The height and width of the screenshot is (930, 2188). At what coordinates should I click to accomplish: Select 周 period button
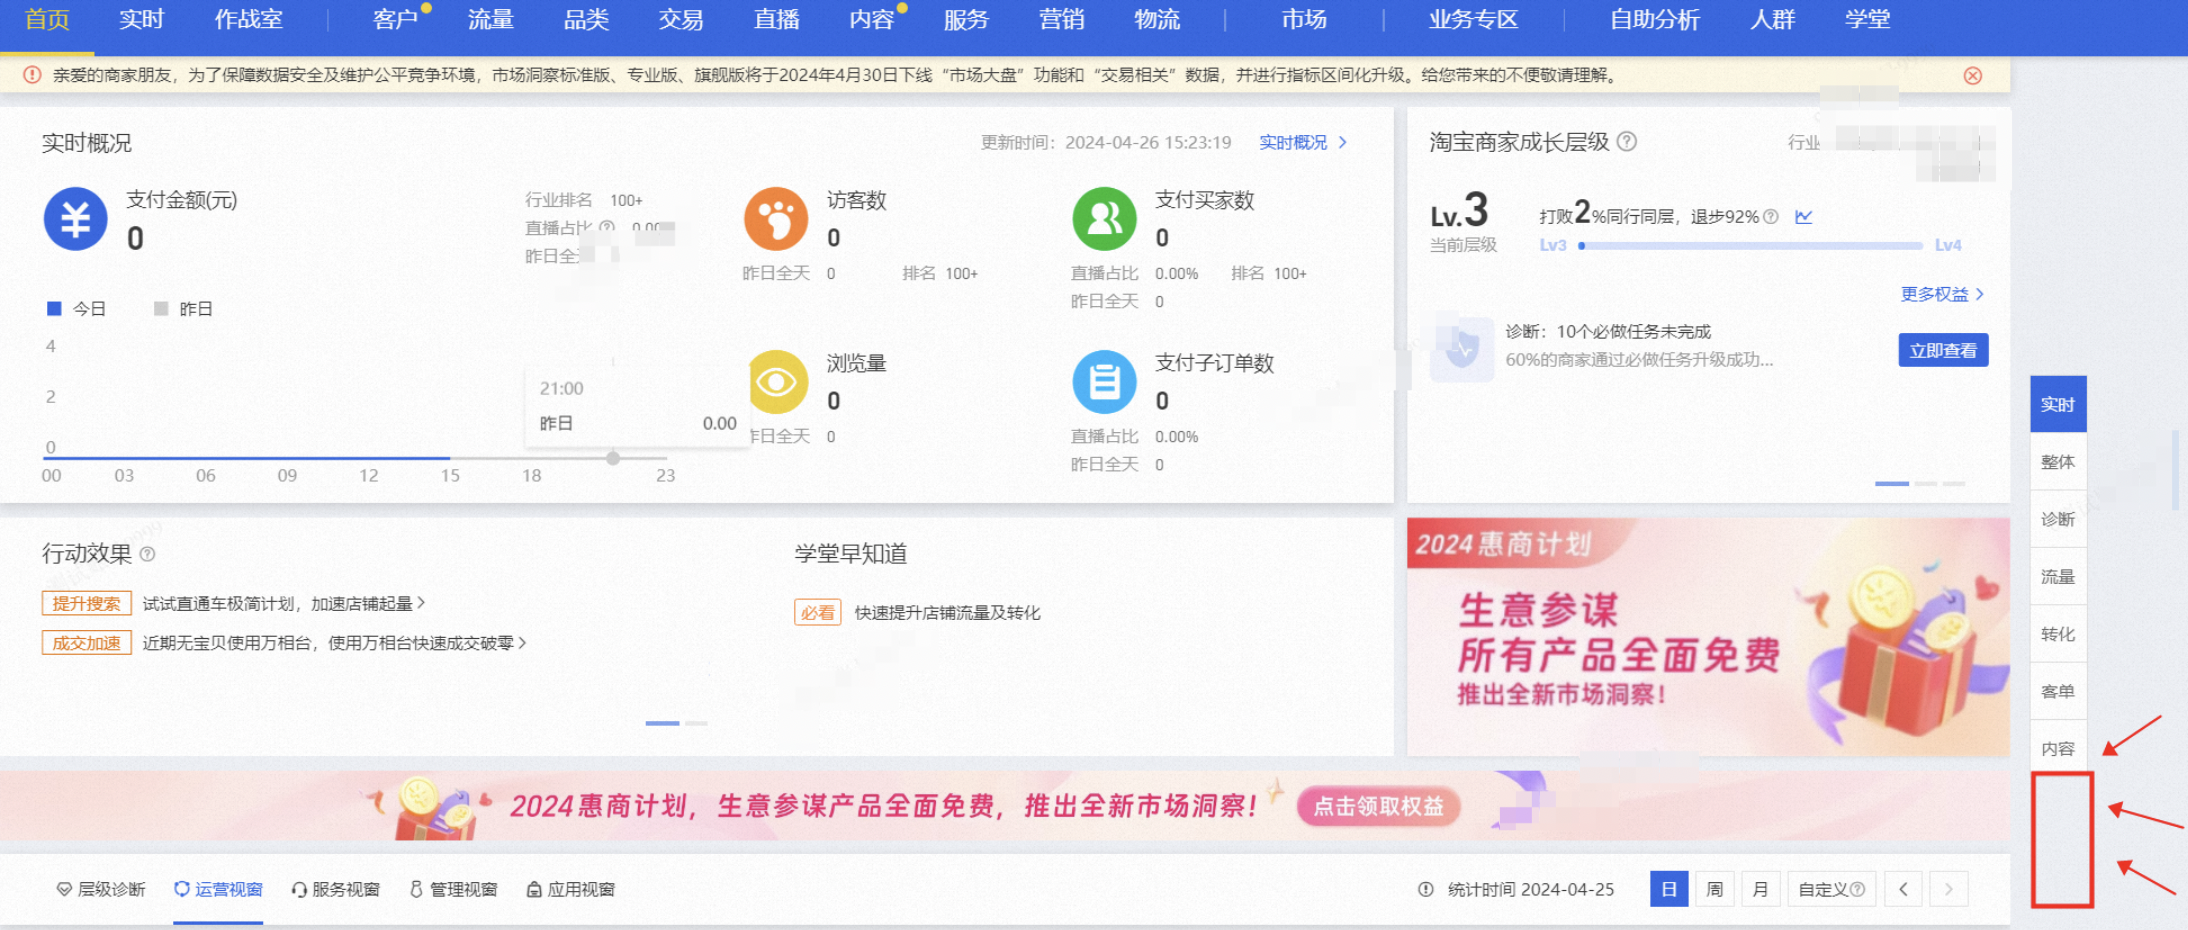click(1714, 889)
